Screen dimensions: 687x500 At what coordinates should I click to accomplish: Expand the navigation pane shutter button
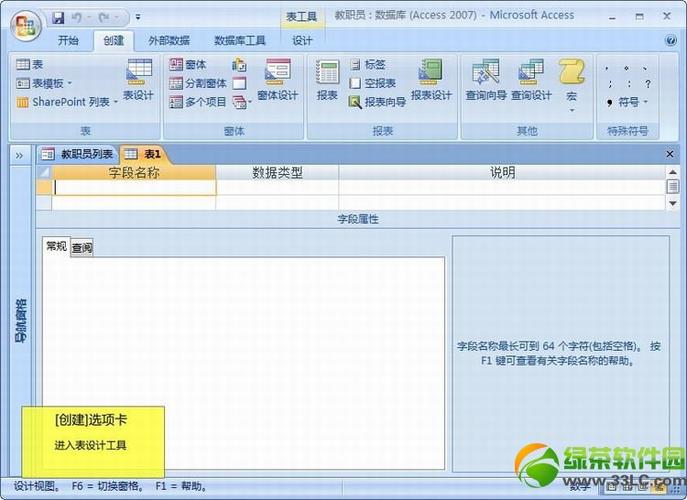[19, 156]
